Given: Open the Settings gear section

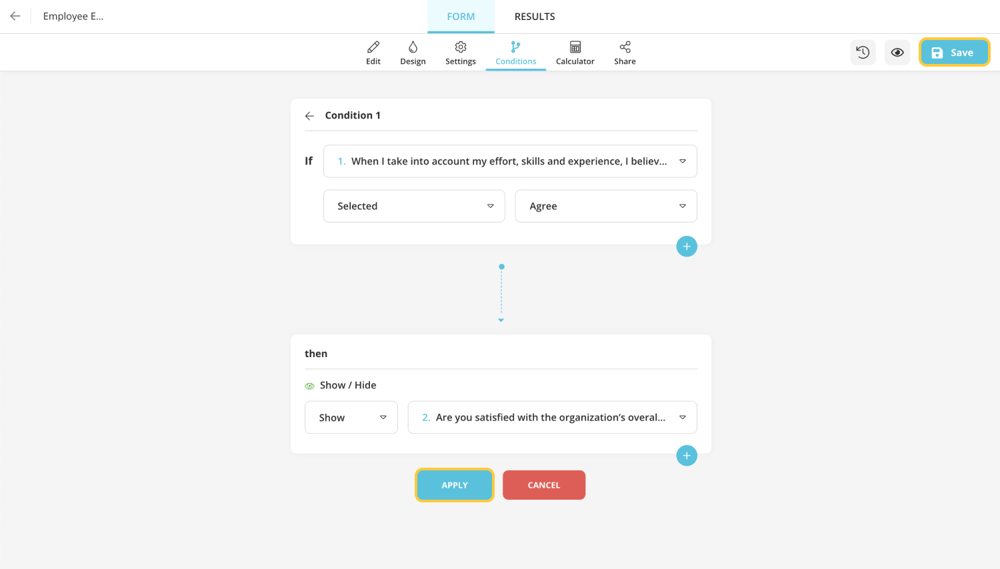Looking at the screenshot, I should click(460, 53).
